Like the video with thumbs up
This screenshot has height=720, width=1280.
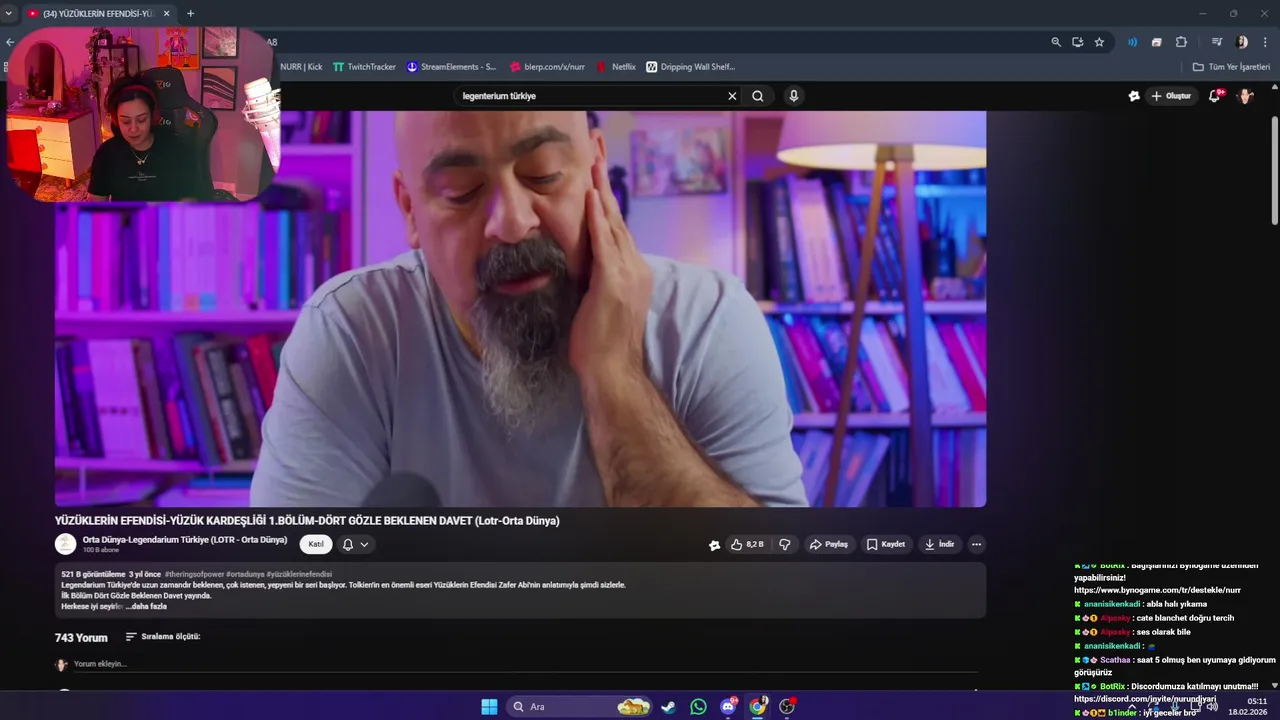[x=746, y=545]
